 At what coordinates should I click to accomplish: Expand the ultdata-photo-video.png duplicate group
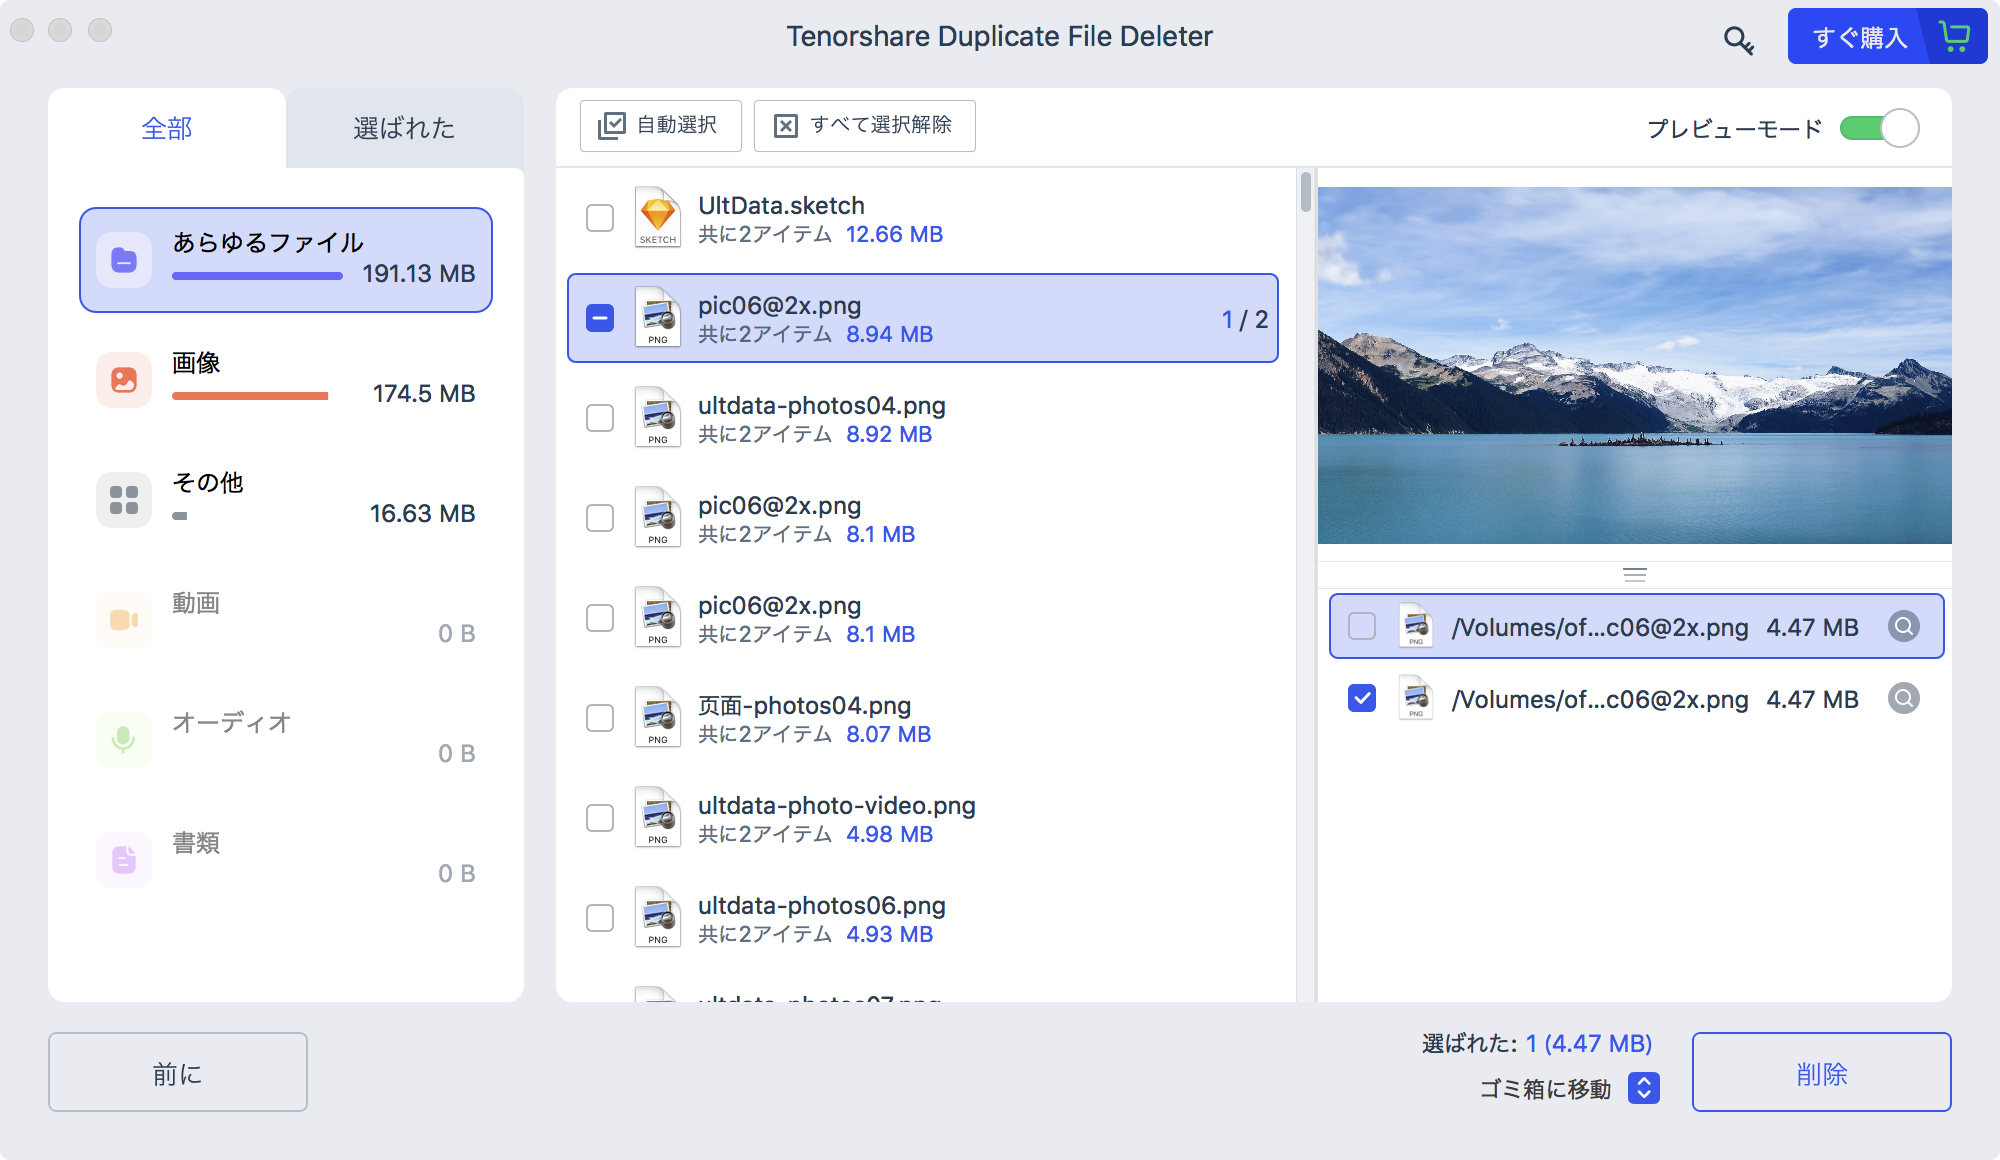pyautogui.click(x=836, y=818)
